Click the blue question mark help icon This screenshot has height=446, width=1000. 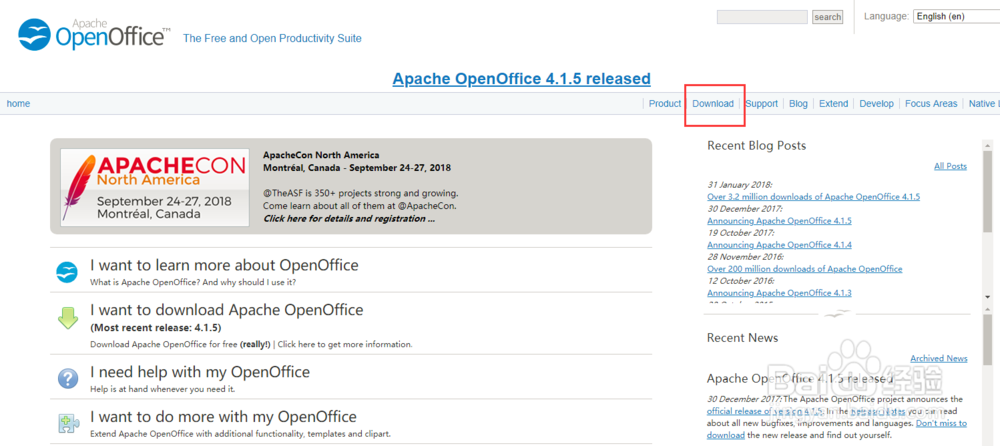[67, 378]
